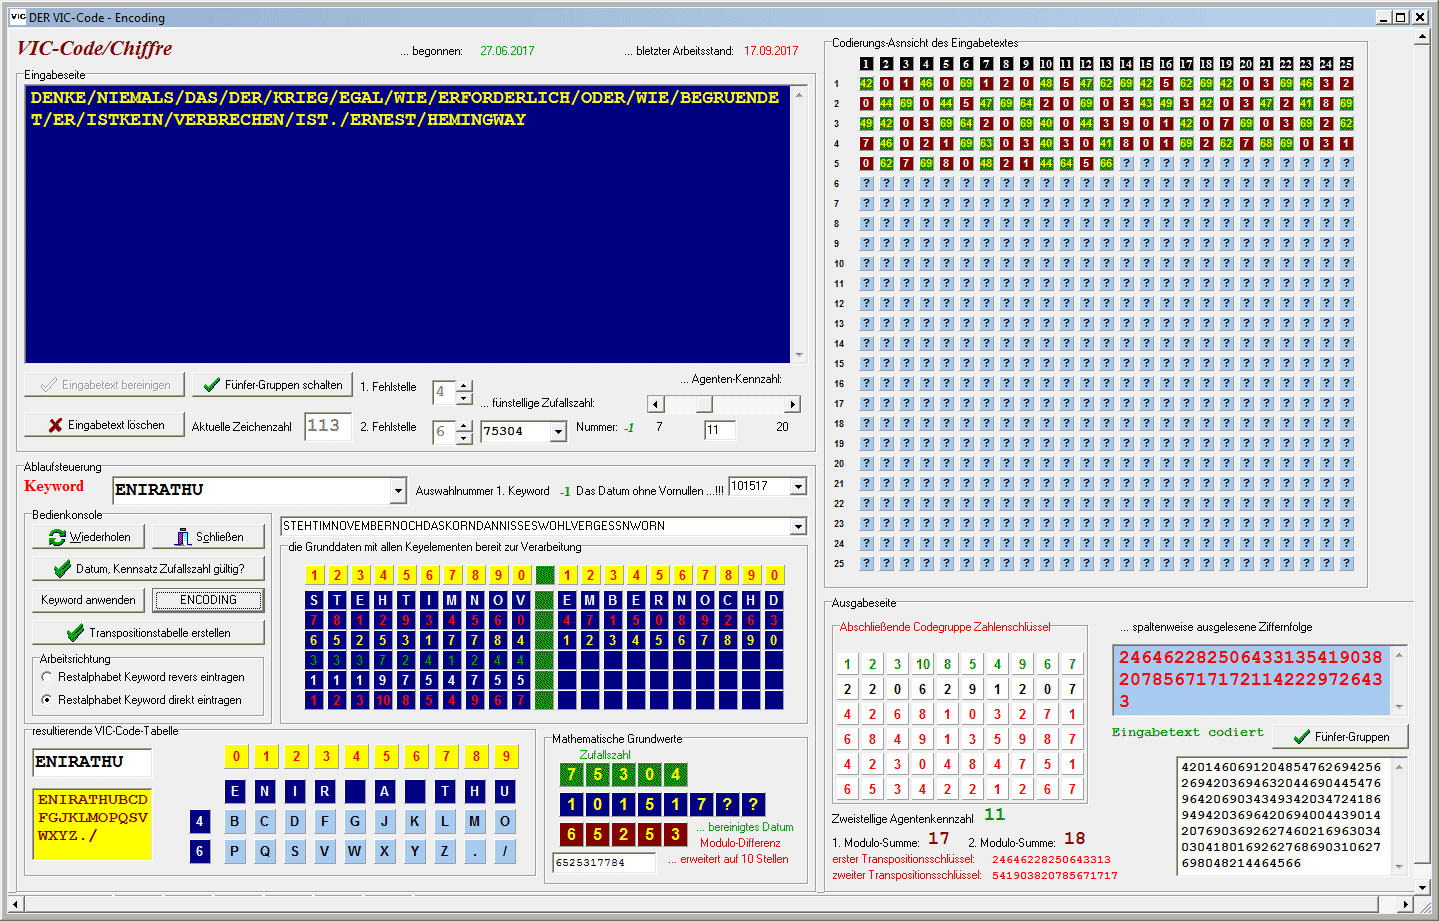Click the ENIRATHU field in VIC-Code-Tabelle
Image resolution: width=1439 pixels, height=921 pixels.
92,762
